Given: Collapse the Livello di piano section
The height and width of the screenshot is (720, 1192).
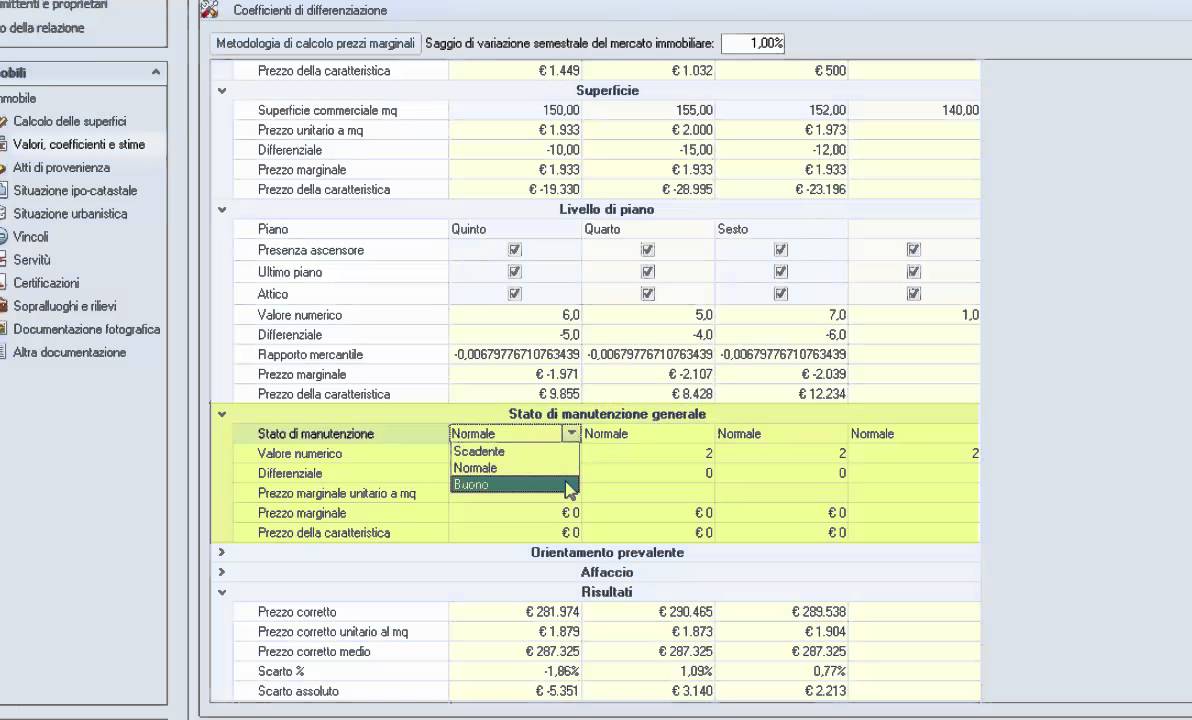Looking at the screenshot, I should tap(222, 209).
